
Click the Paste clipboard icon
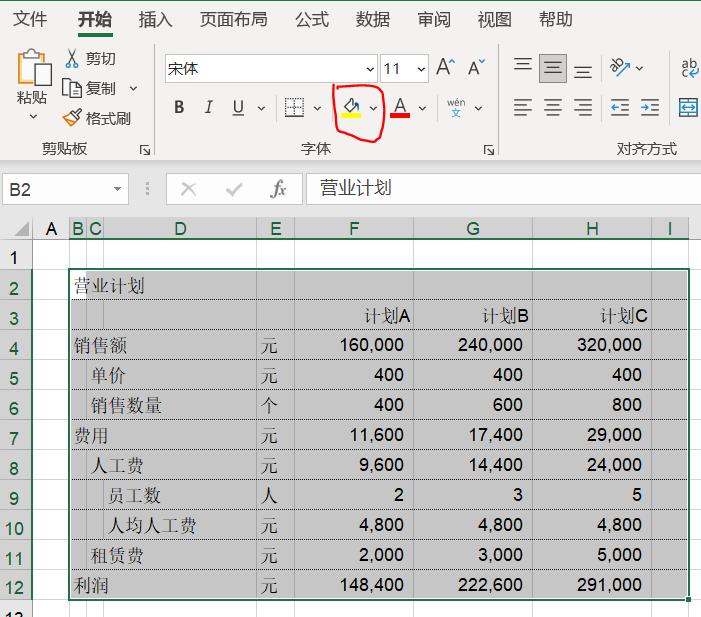(x=34, y=67)
